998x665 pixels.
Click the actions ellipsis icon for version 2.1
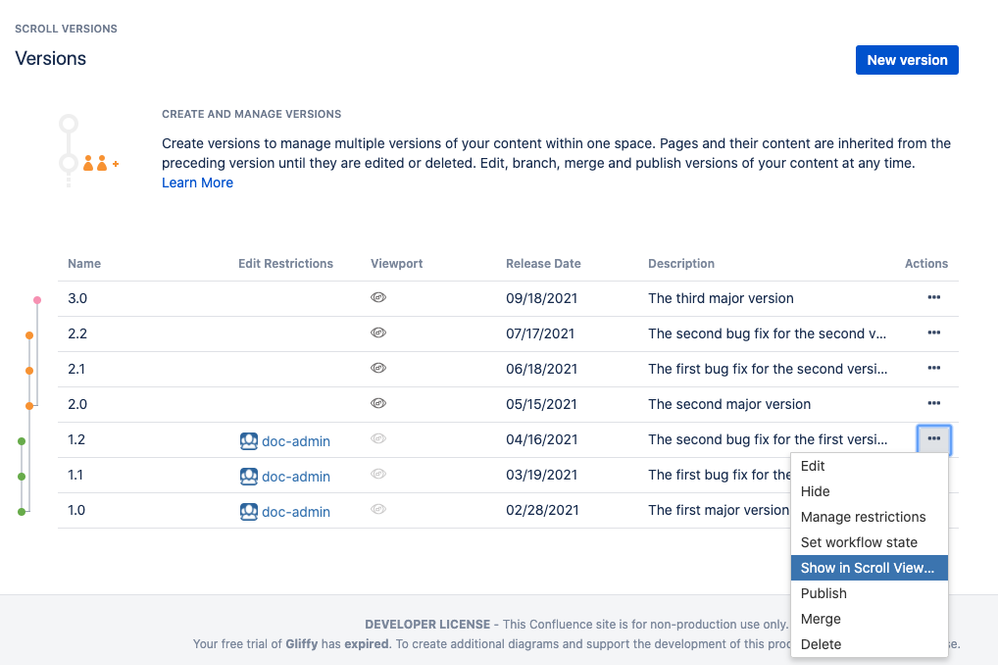pos(933,369)
